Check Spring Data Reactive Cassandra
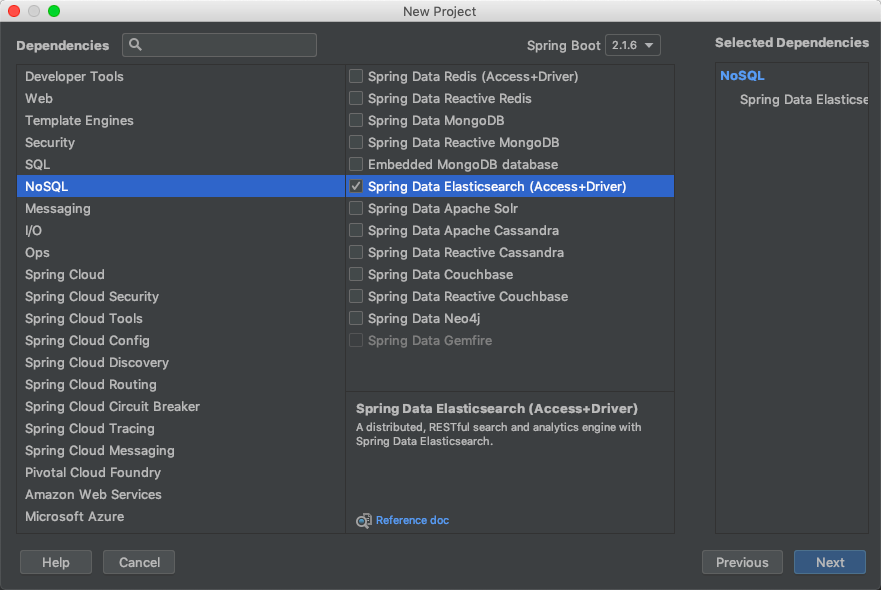Screen dimensions: 881x590 click(x=356, y=252)
